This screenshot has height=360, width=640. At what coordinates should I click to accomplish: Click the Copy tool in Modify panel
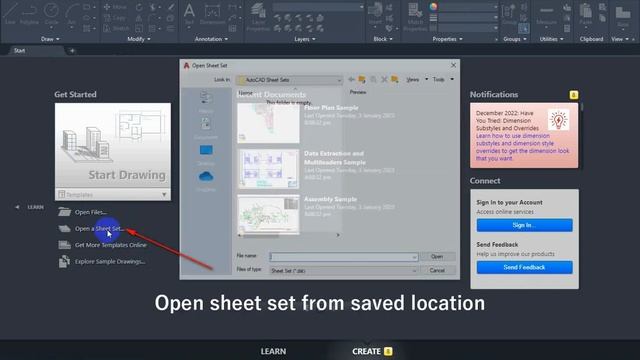pyautogui.click(x=115, y=18)
